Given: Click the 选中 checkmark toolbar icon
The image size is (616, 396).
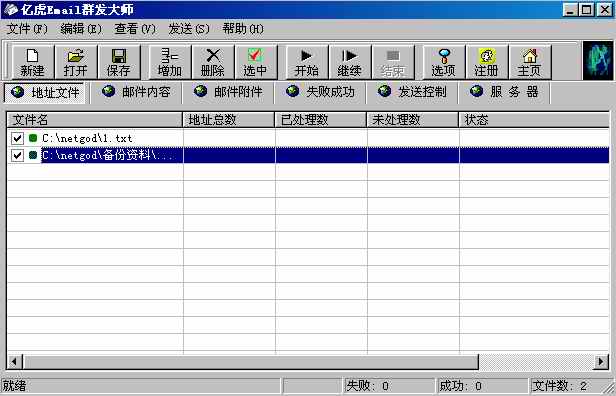Looking at the screenshot, I should tap(256, 62).
